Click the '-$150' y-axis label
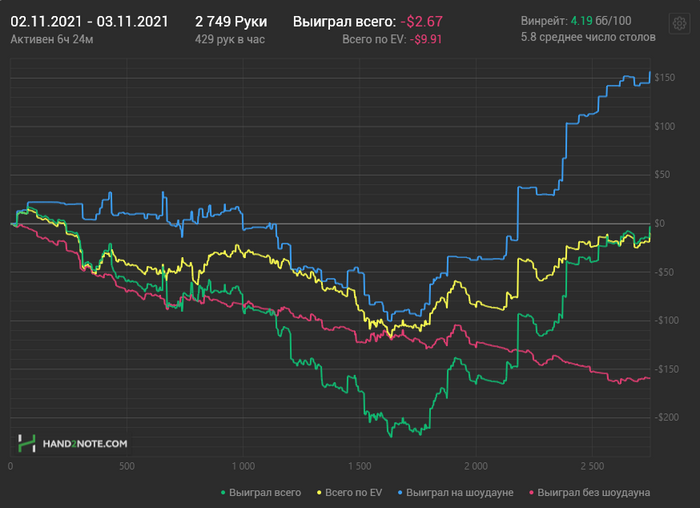Viewport: 700px width, 508px height. point(667,369)
